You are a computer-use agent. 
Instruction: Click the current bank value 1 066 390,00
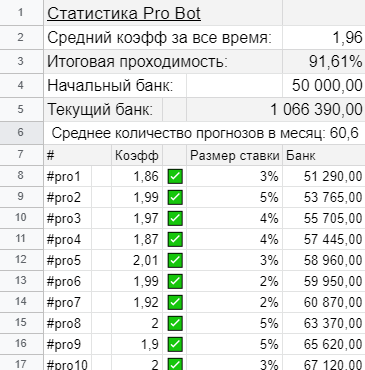(x=275, y=109)
